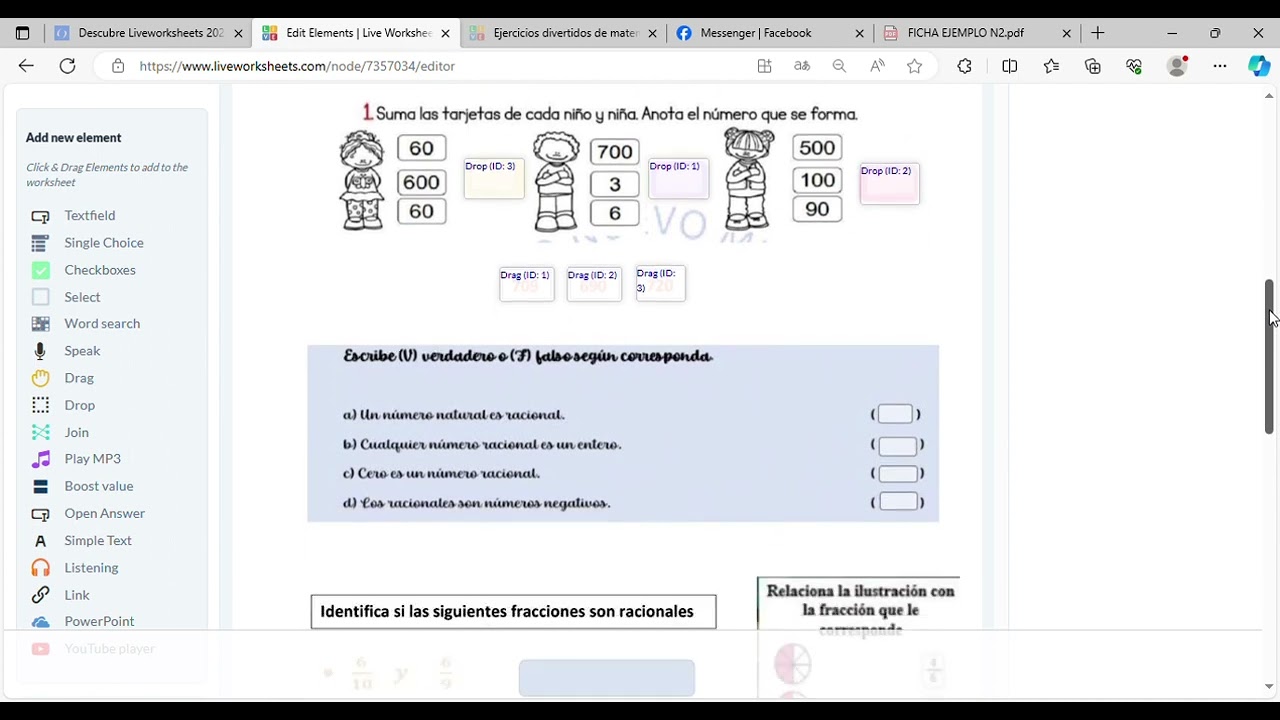Select the Drop (ID: 1) zone
The width and height of the screenshot is (1280, 720).
pyautogui.click(x=678, y=179)
